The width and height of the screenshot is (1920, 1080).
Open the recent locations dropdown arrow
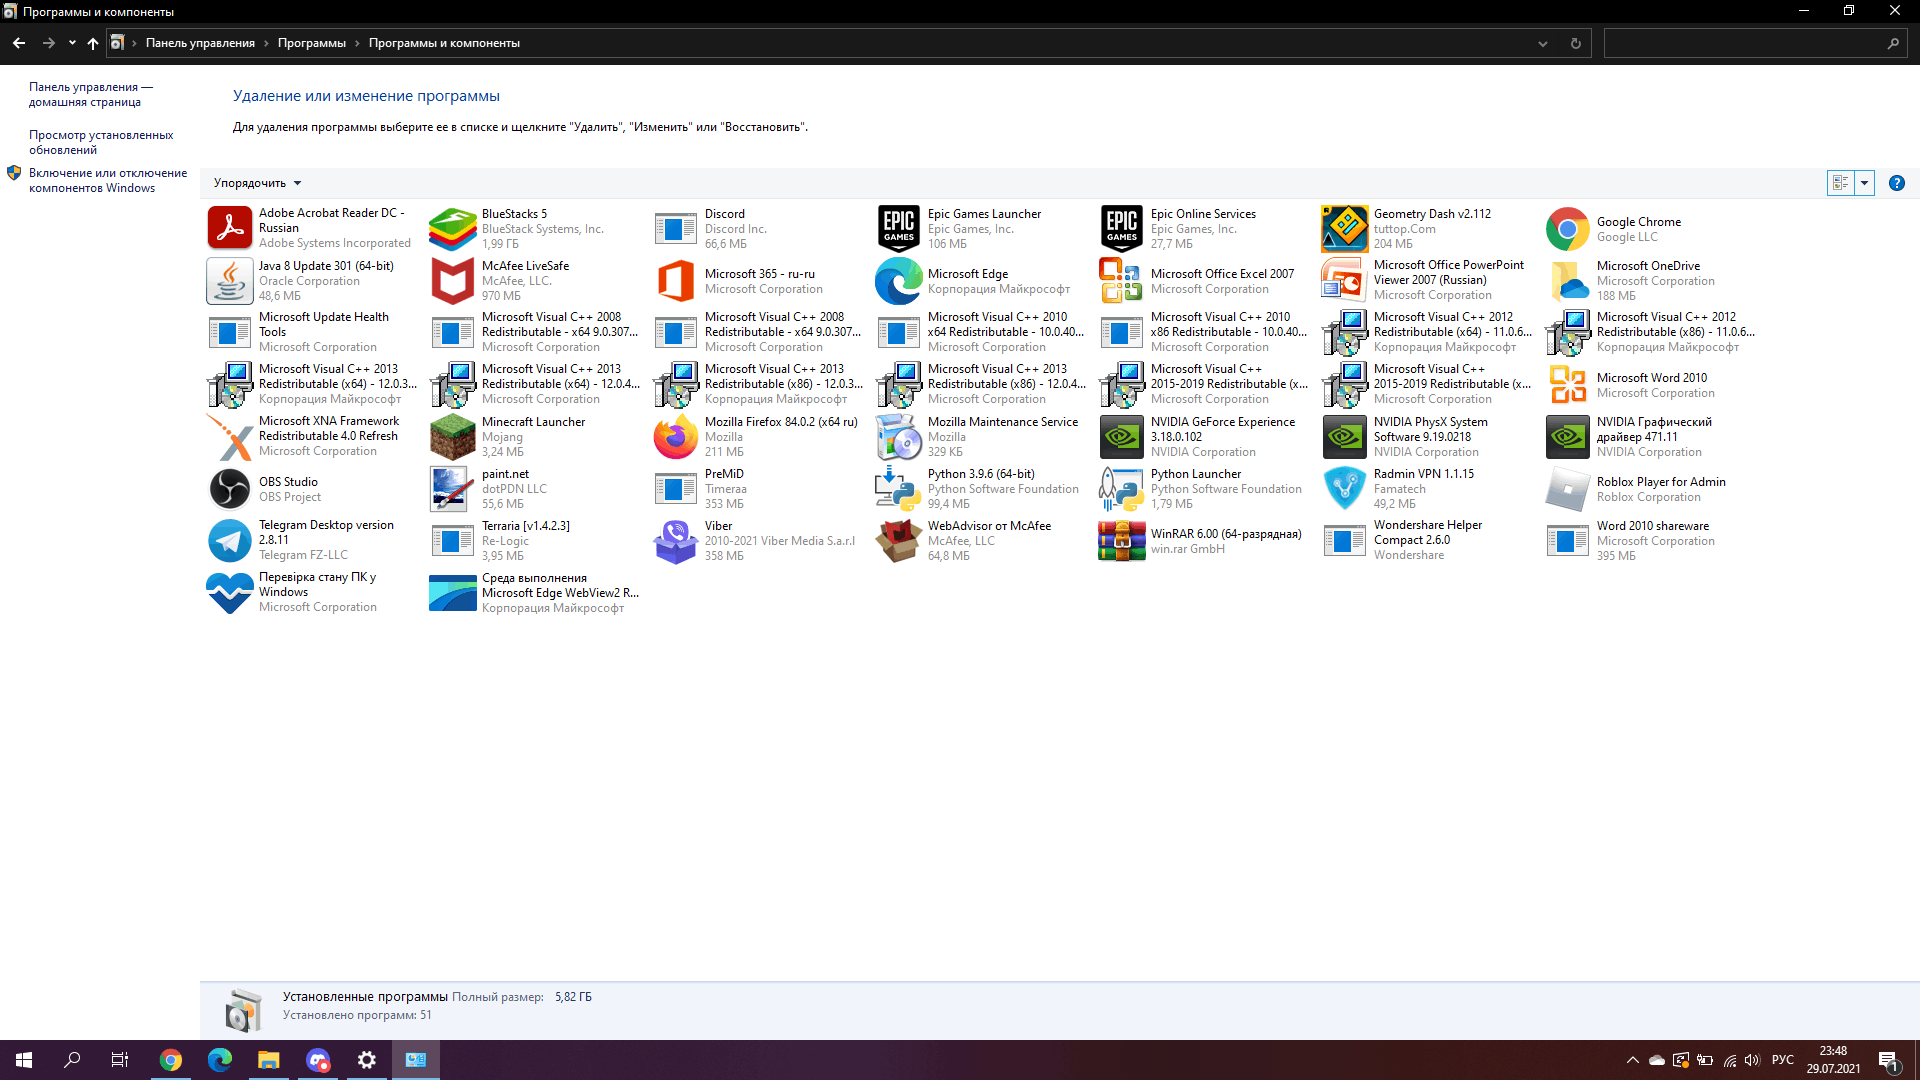point(72,43)
